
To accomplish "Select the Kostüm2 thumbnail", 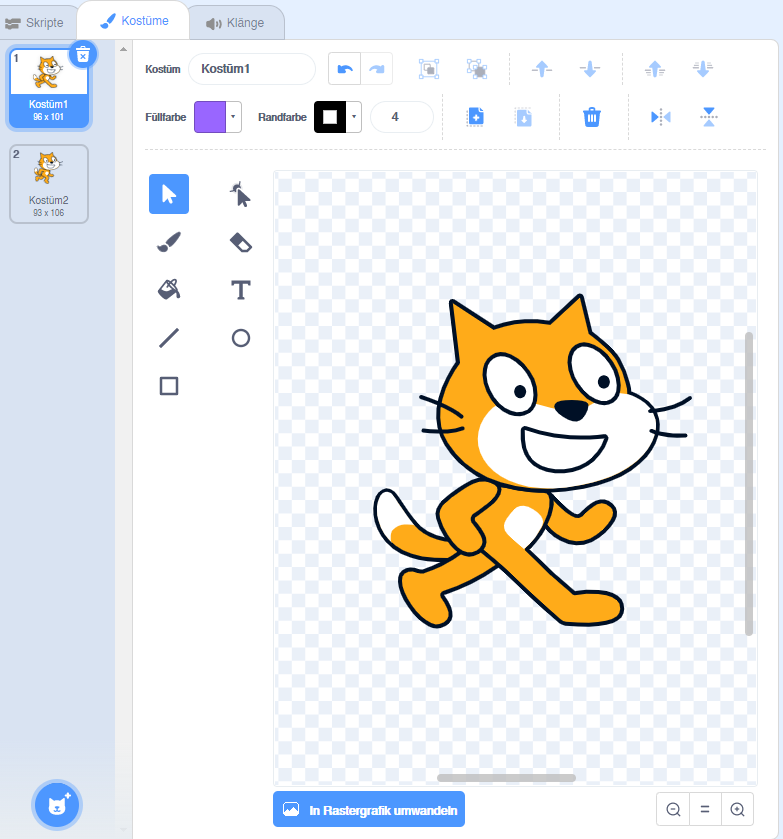I will tap(49, 183).
